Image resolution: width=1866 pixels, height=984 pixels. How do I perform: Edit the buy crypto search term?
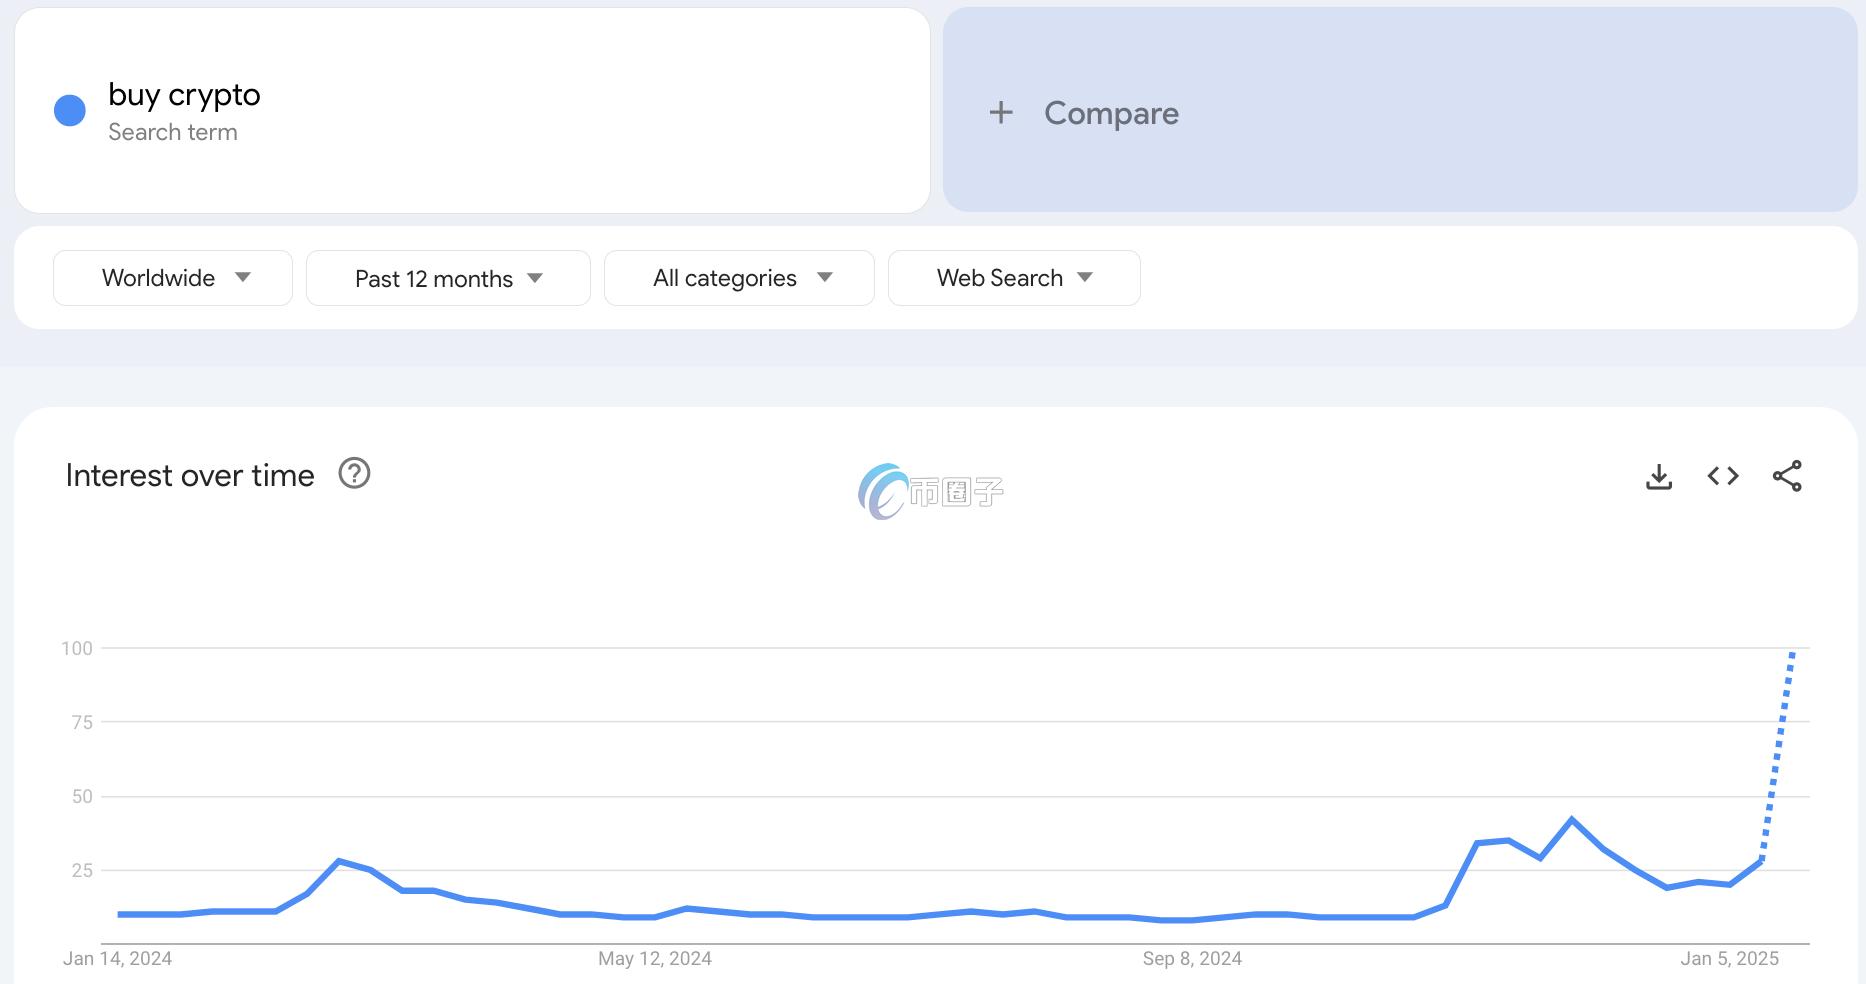pyautogui.click(x=184, y=95)
